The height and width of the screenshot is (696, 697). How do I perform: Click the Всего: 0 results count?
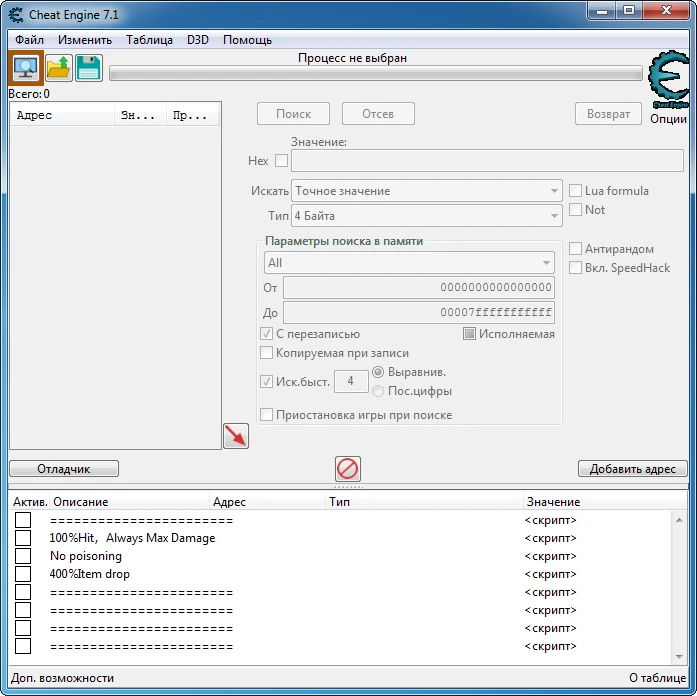click(x=29, y=94)
